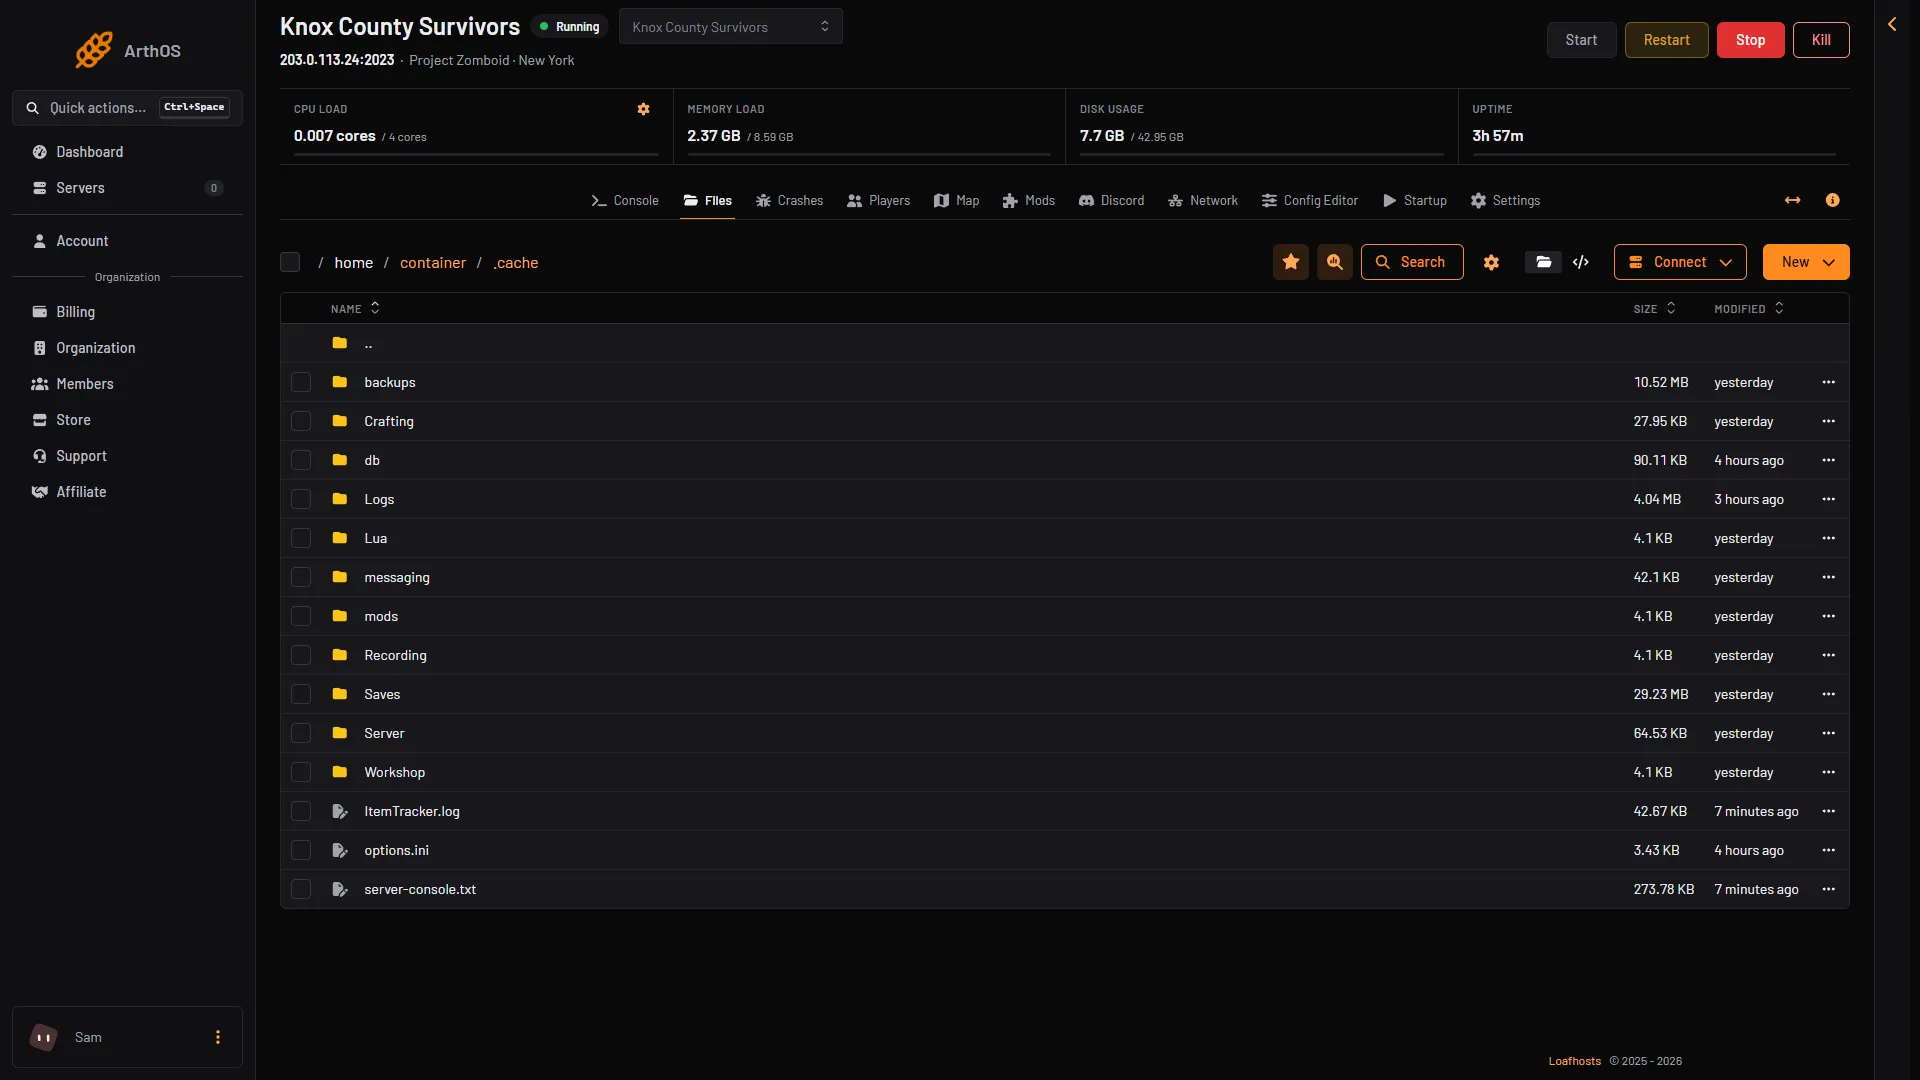Click the code view icon in toolbar
Viewport: 1920px width, 1080px height.
1581,262
